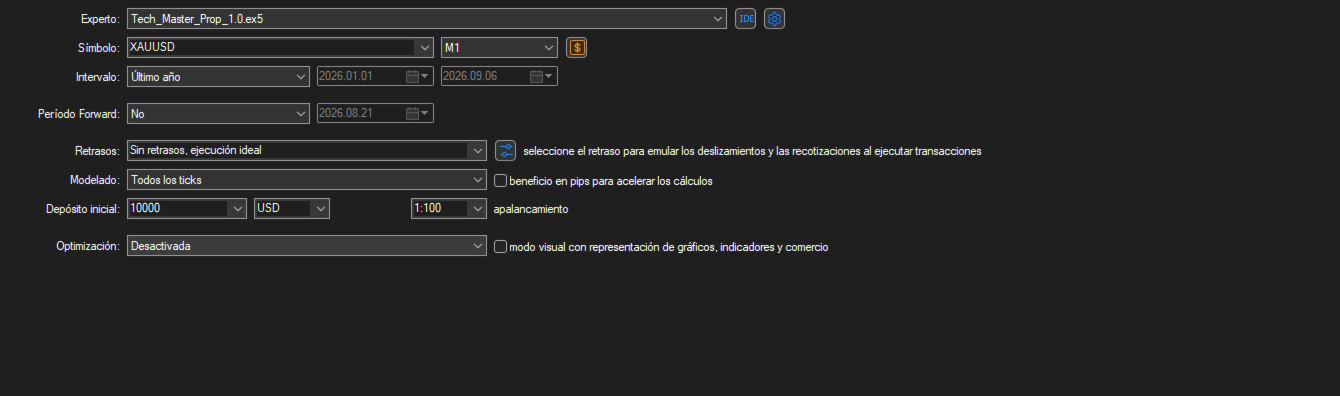The height and width of the screenshot is (396, 1340).
Task: Open the Período Forward dropdown
Action: coord(218,114)
